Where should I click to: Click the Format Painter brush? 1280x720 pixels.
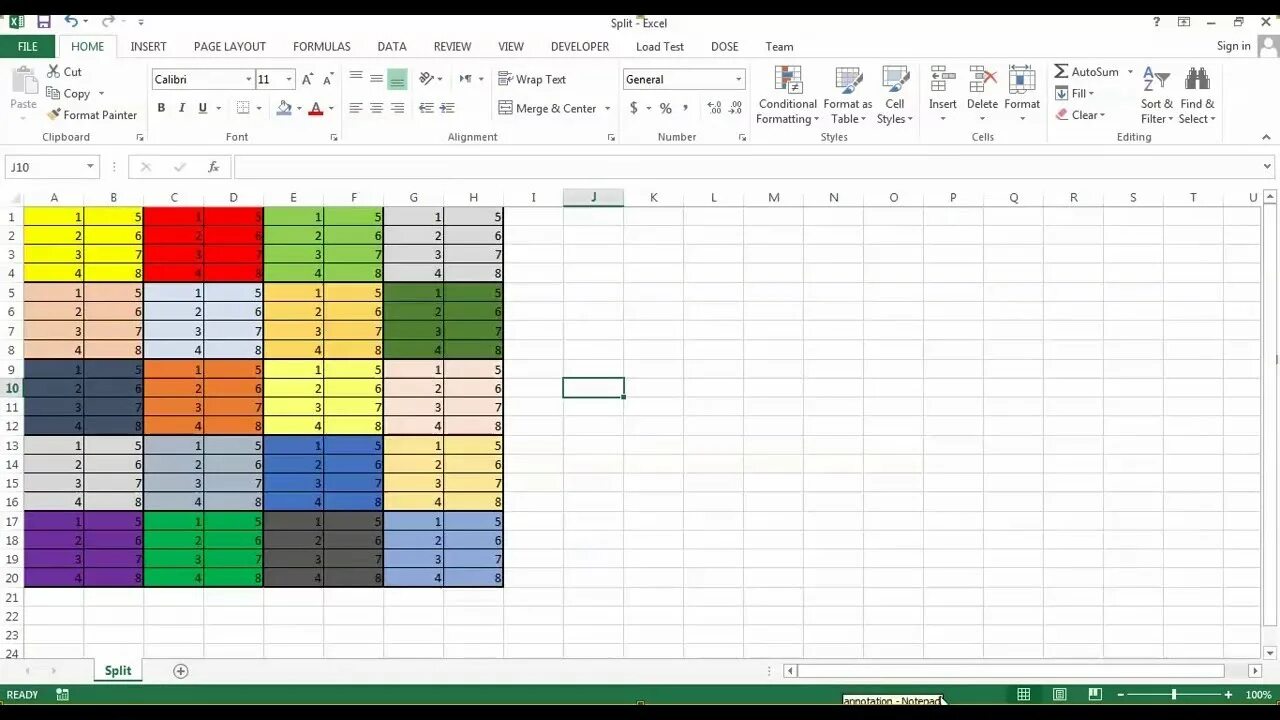[54, 115]
